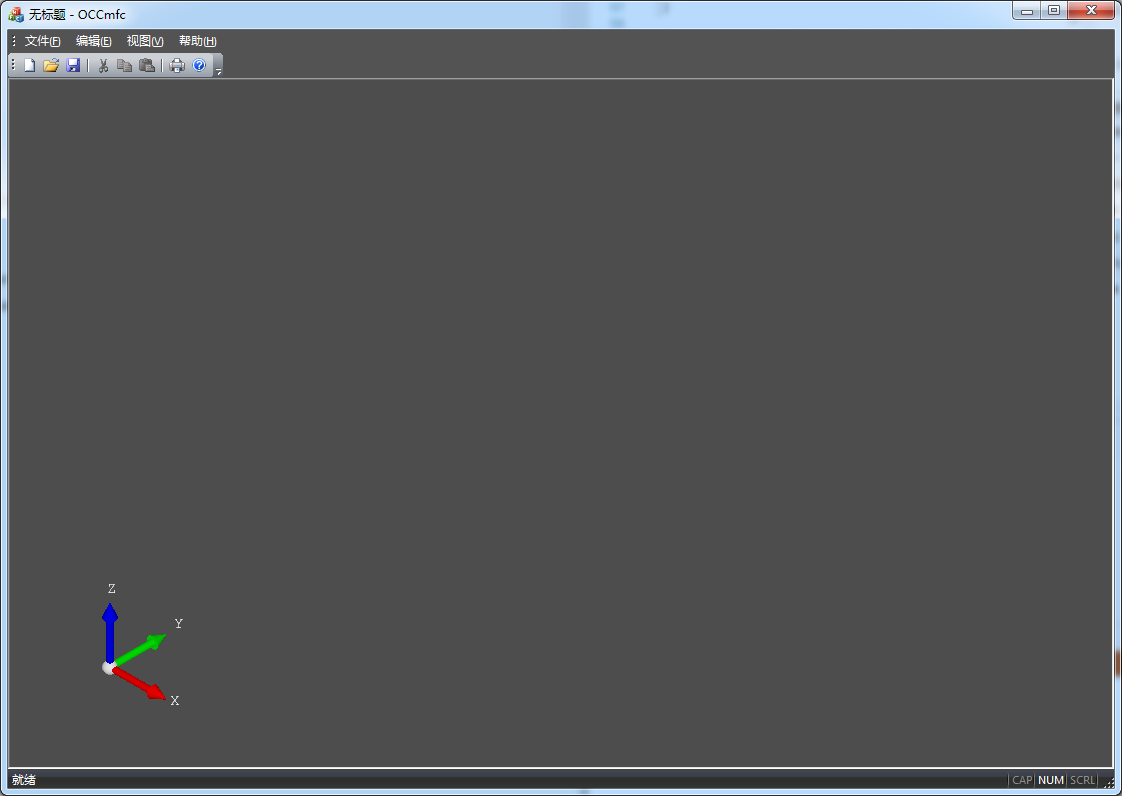Print using the printer icon
This screenshot has height=796, width=1122.
pos(177,65)
